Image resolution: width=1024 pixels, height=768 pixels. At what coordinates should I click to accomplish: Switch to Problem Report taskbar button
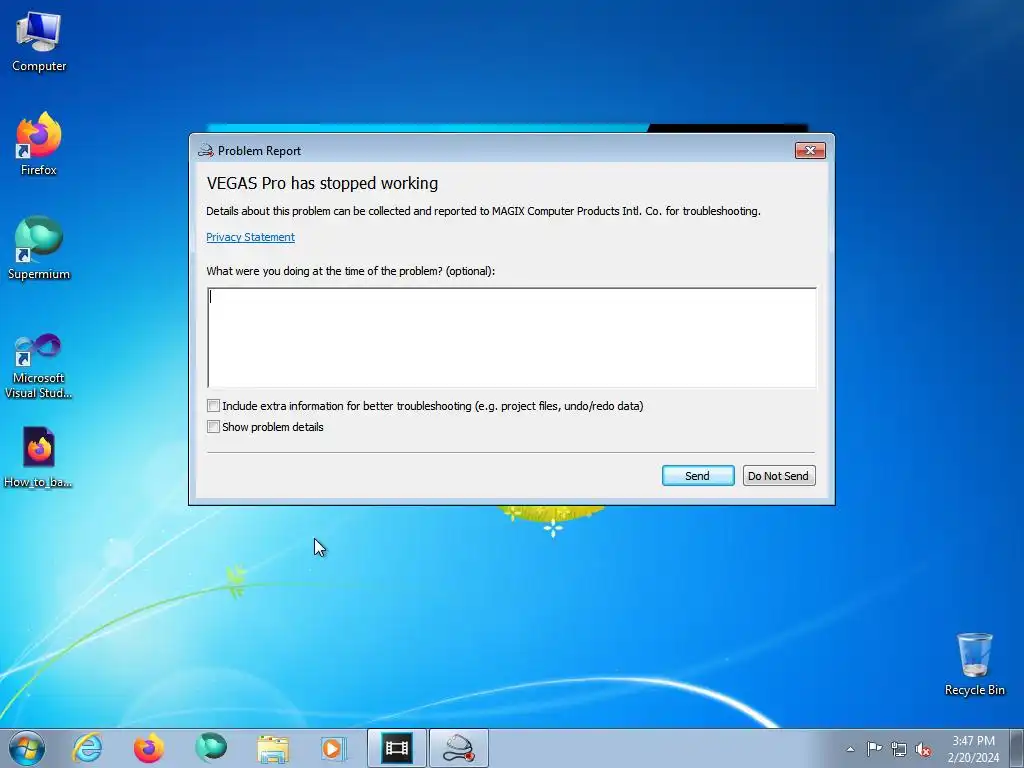point(458,748)
